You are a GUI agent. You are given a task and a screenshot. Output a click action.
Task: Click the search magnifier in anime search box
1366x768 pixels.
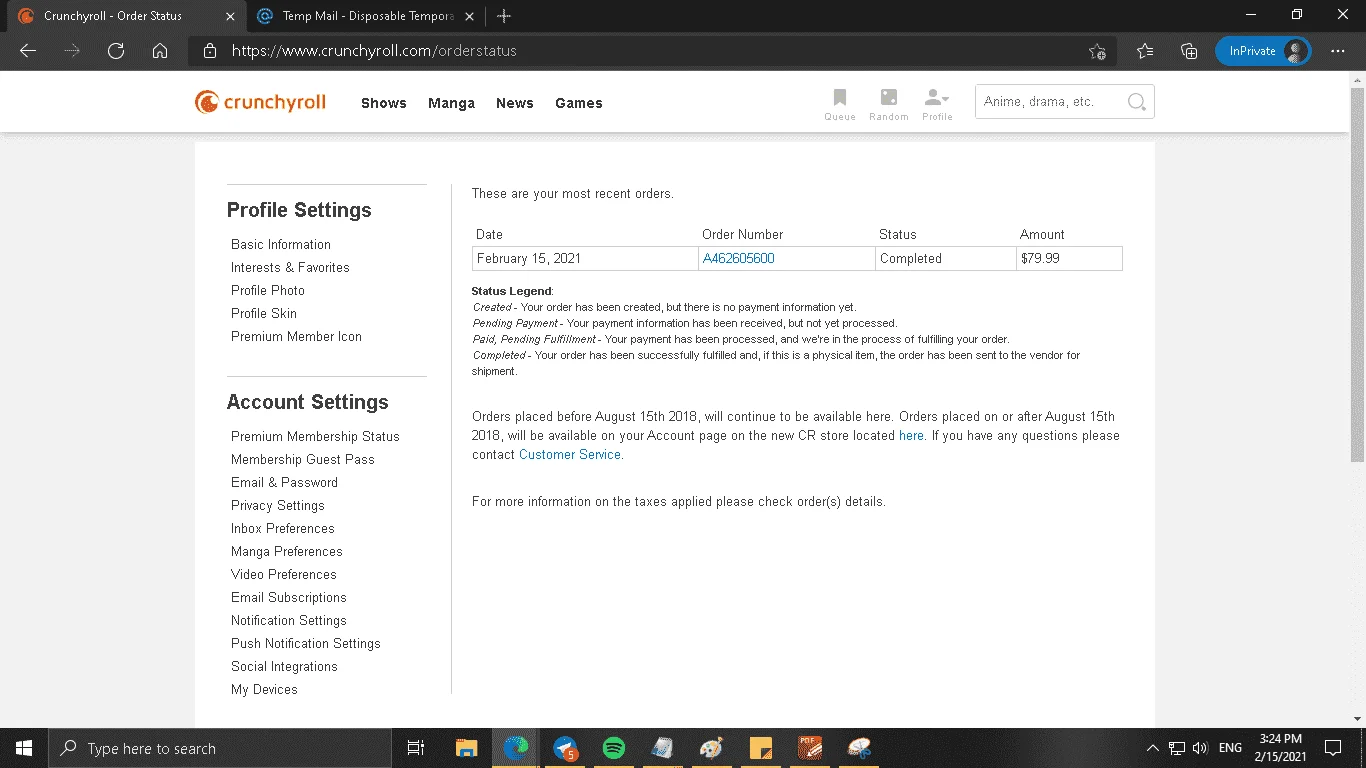1136,102
